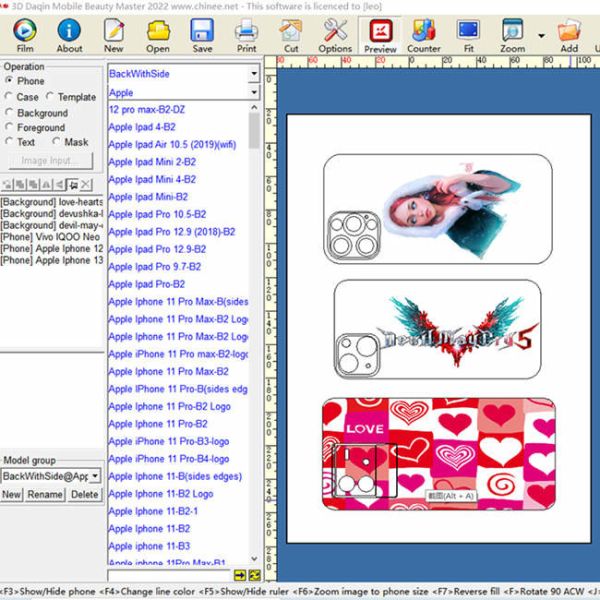Choose the Mask radio button

tap(55, 143)
